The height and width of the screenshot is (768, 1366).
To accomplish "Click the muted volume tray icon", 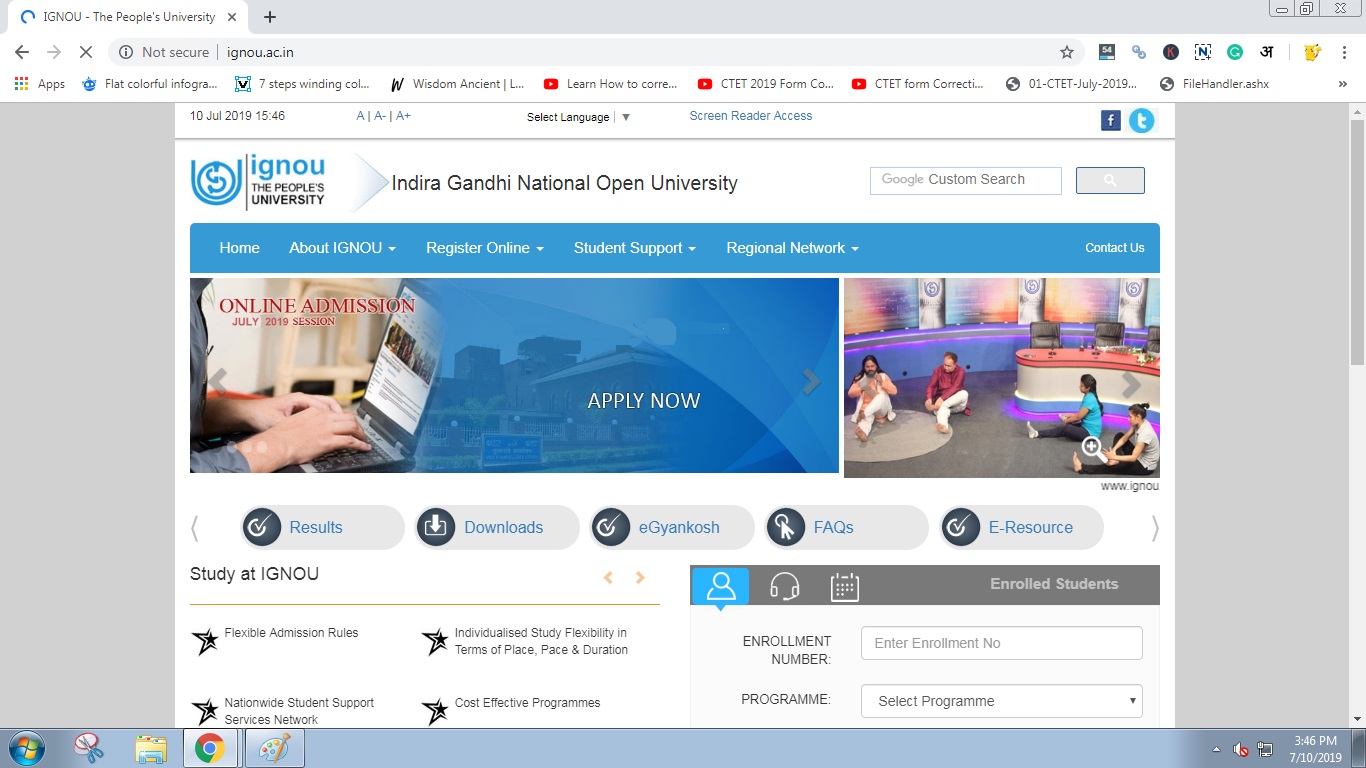I will tap(1240, 749).
